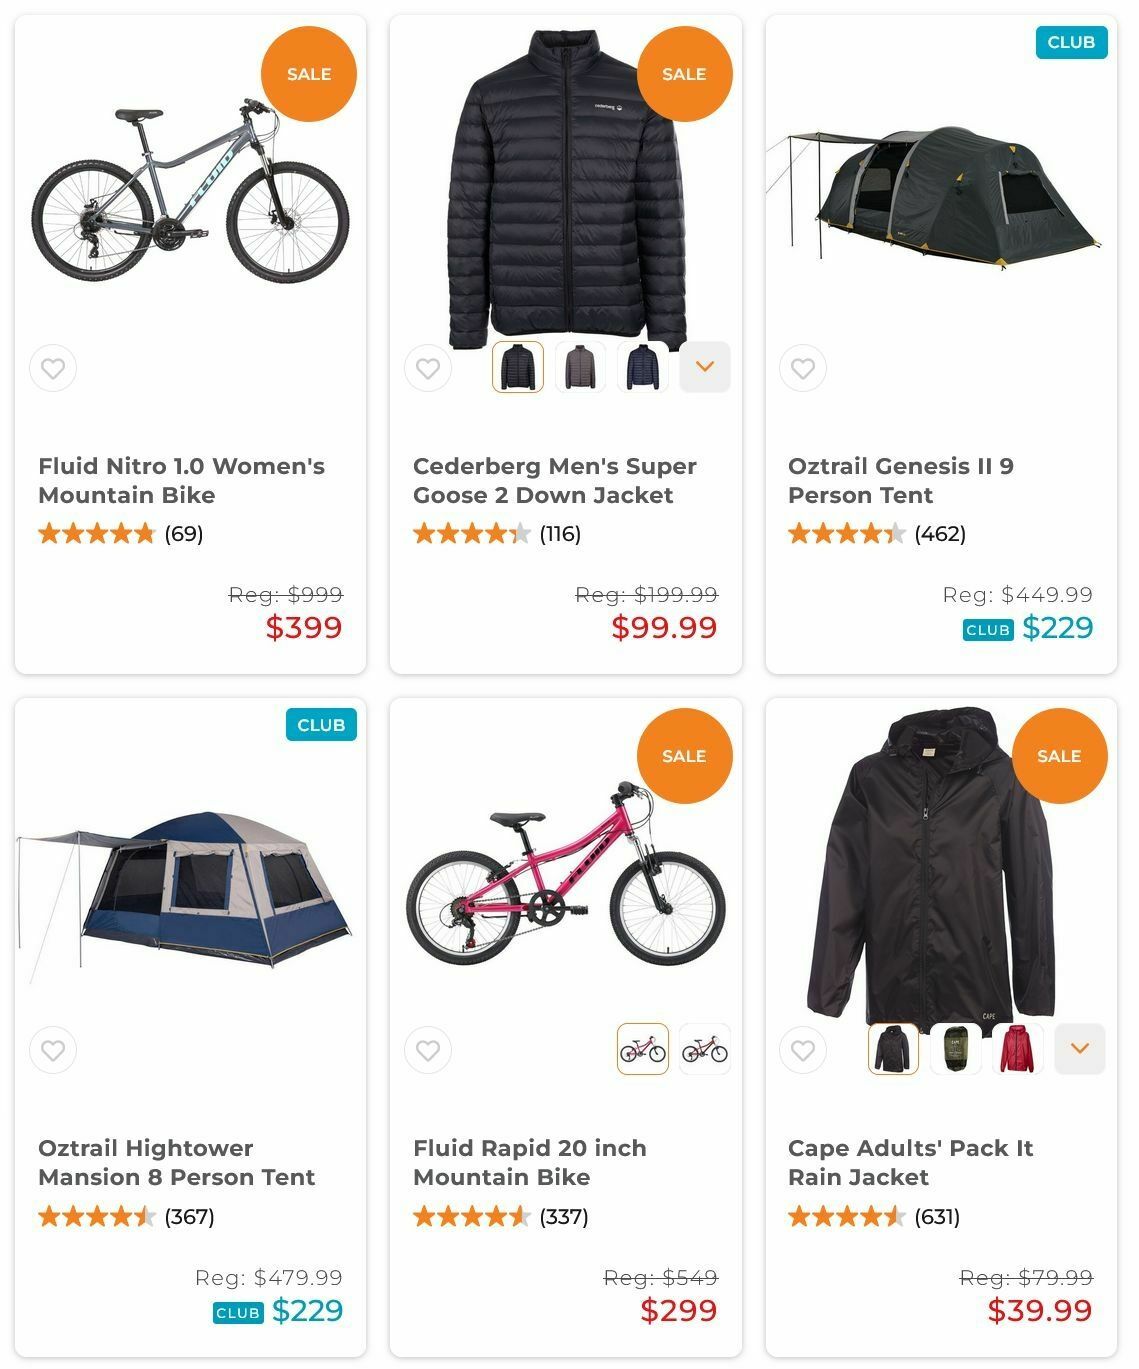Select grey Cederberg jacket color swatch

pos(580,367)
